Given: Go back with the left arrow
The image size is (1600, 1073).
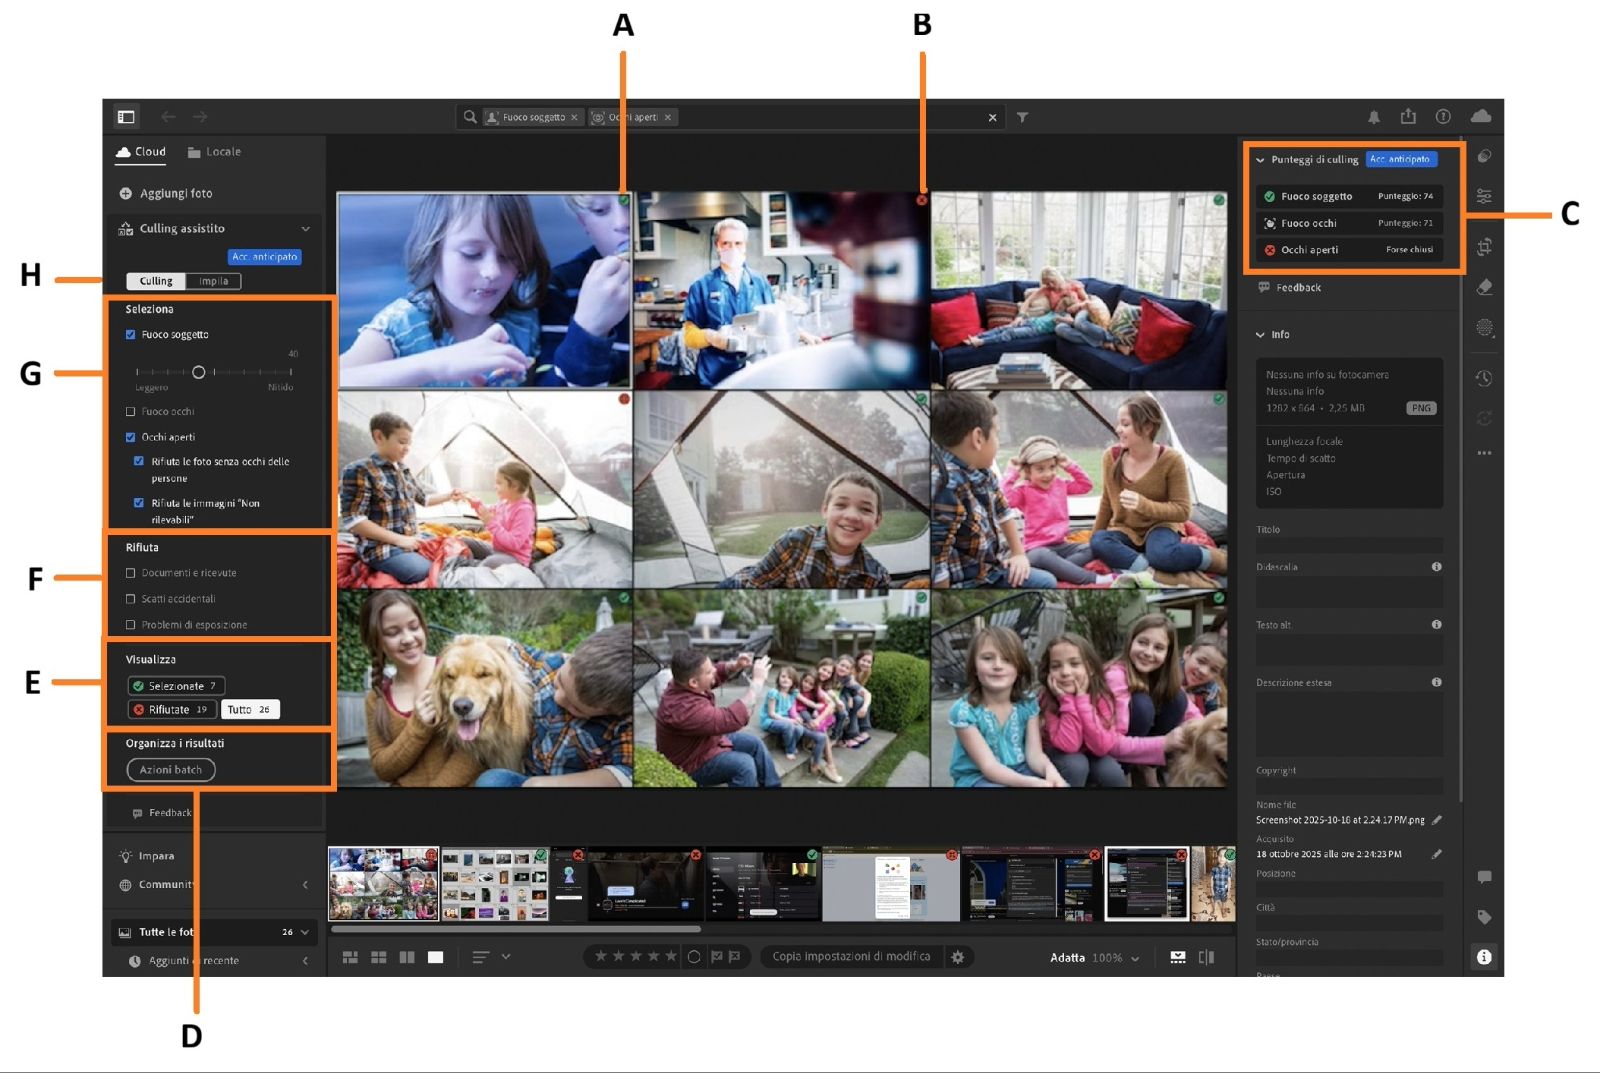Looking at the screenshot, I should 168,117.
